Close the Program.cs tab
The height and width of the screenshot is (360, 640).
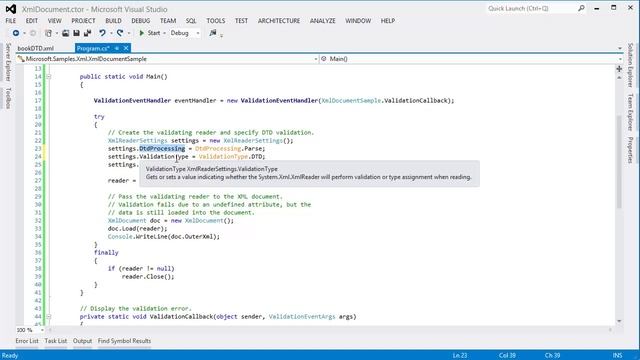pyautogui.click(x=126, y=48)
